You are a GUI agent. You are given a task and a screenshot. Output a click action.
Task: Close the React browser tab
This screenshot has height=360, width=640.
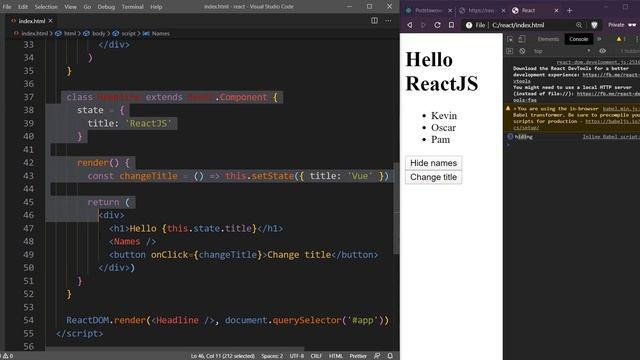(556, 11)
